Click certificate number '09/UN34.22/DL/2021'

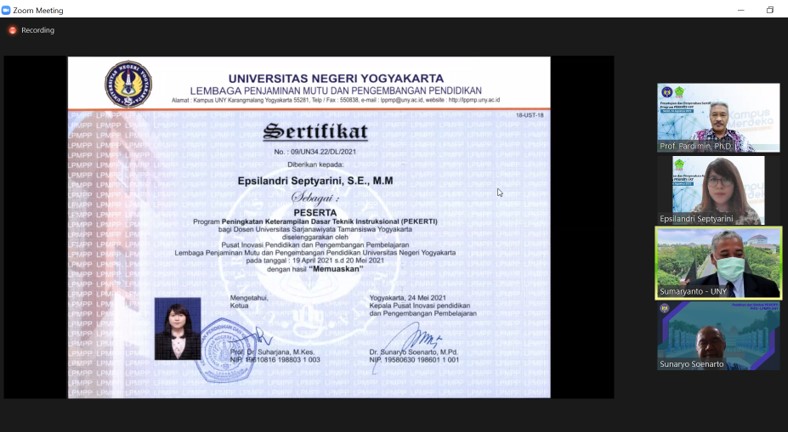coord(323,152)
